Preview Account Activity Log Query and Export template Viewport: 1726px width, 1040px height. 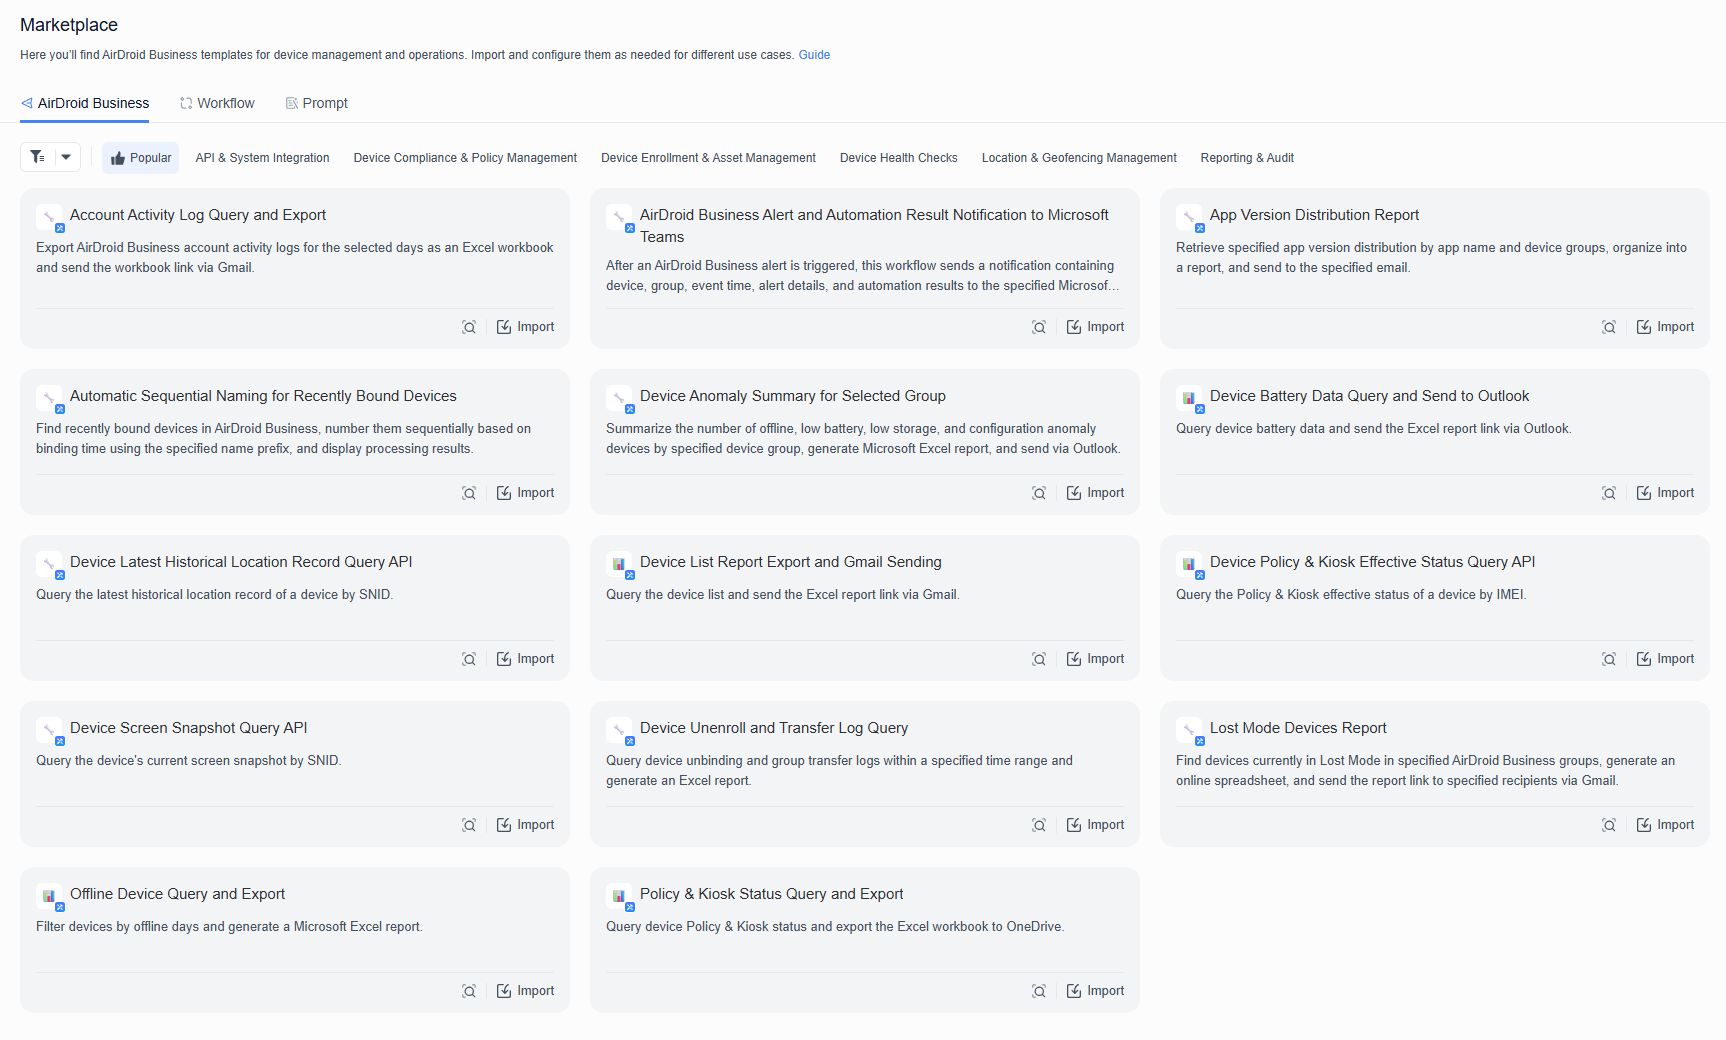(469, 327)
